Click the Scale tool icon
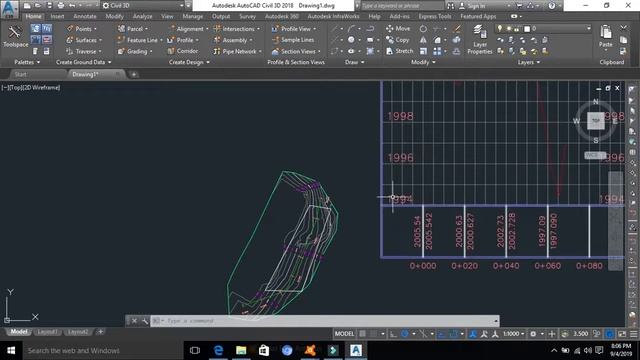 pyautogui.click(x=423, y=51)
